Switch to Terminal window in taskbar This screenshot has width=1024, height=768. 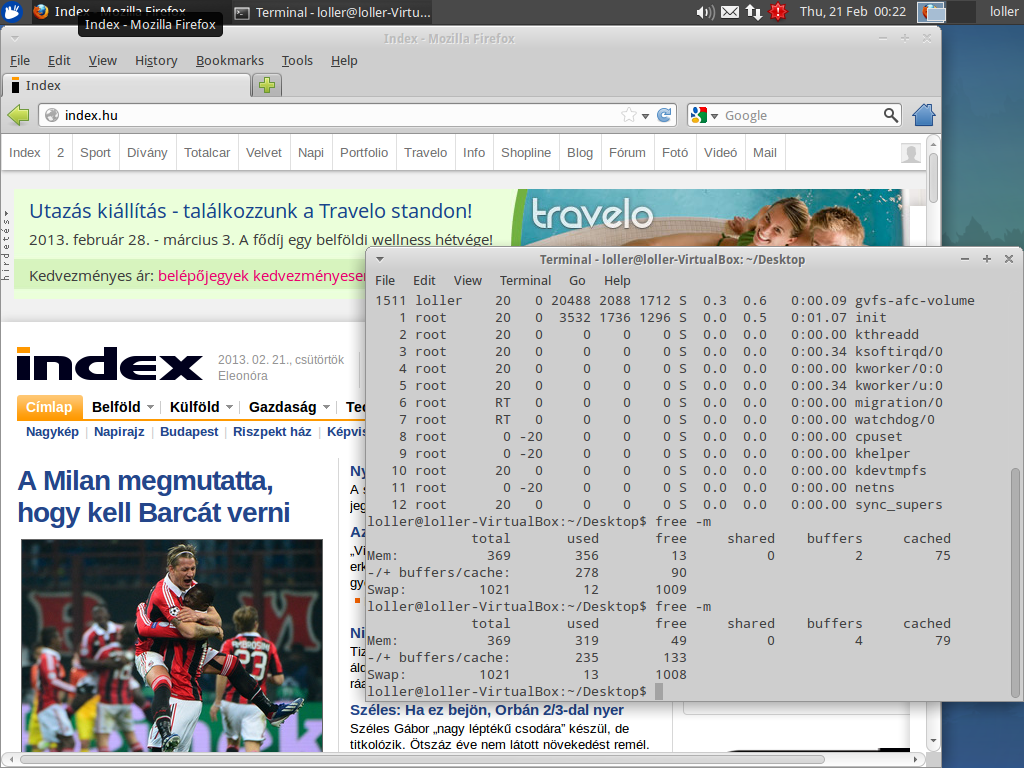point(333,12)
